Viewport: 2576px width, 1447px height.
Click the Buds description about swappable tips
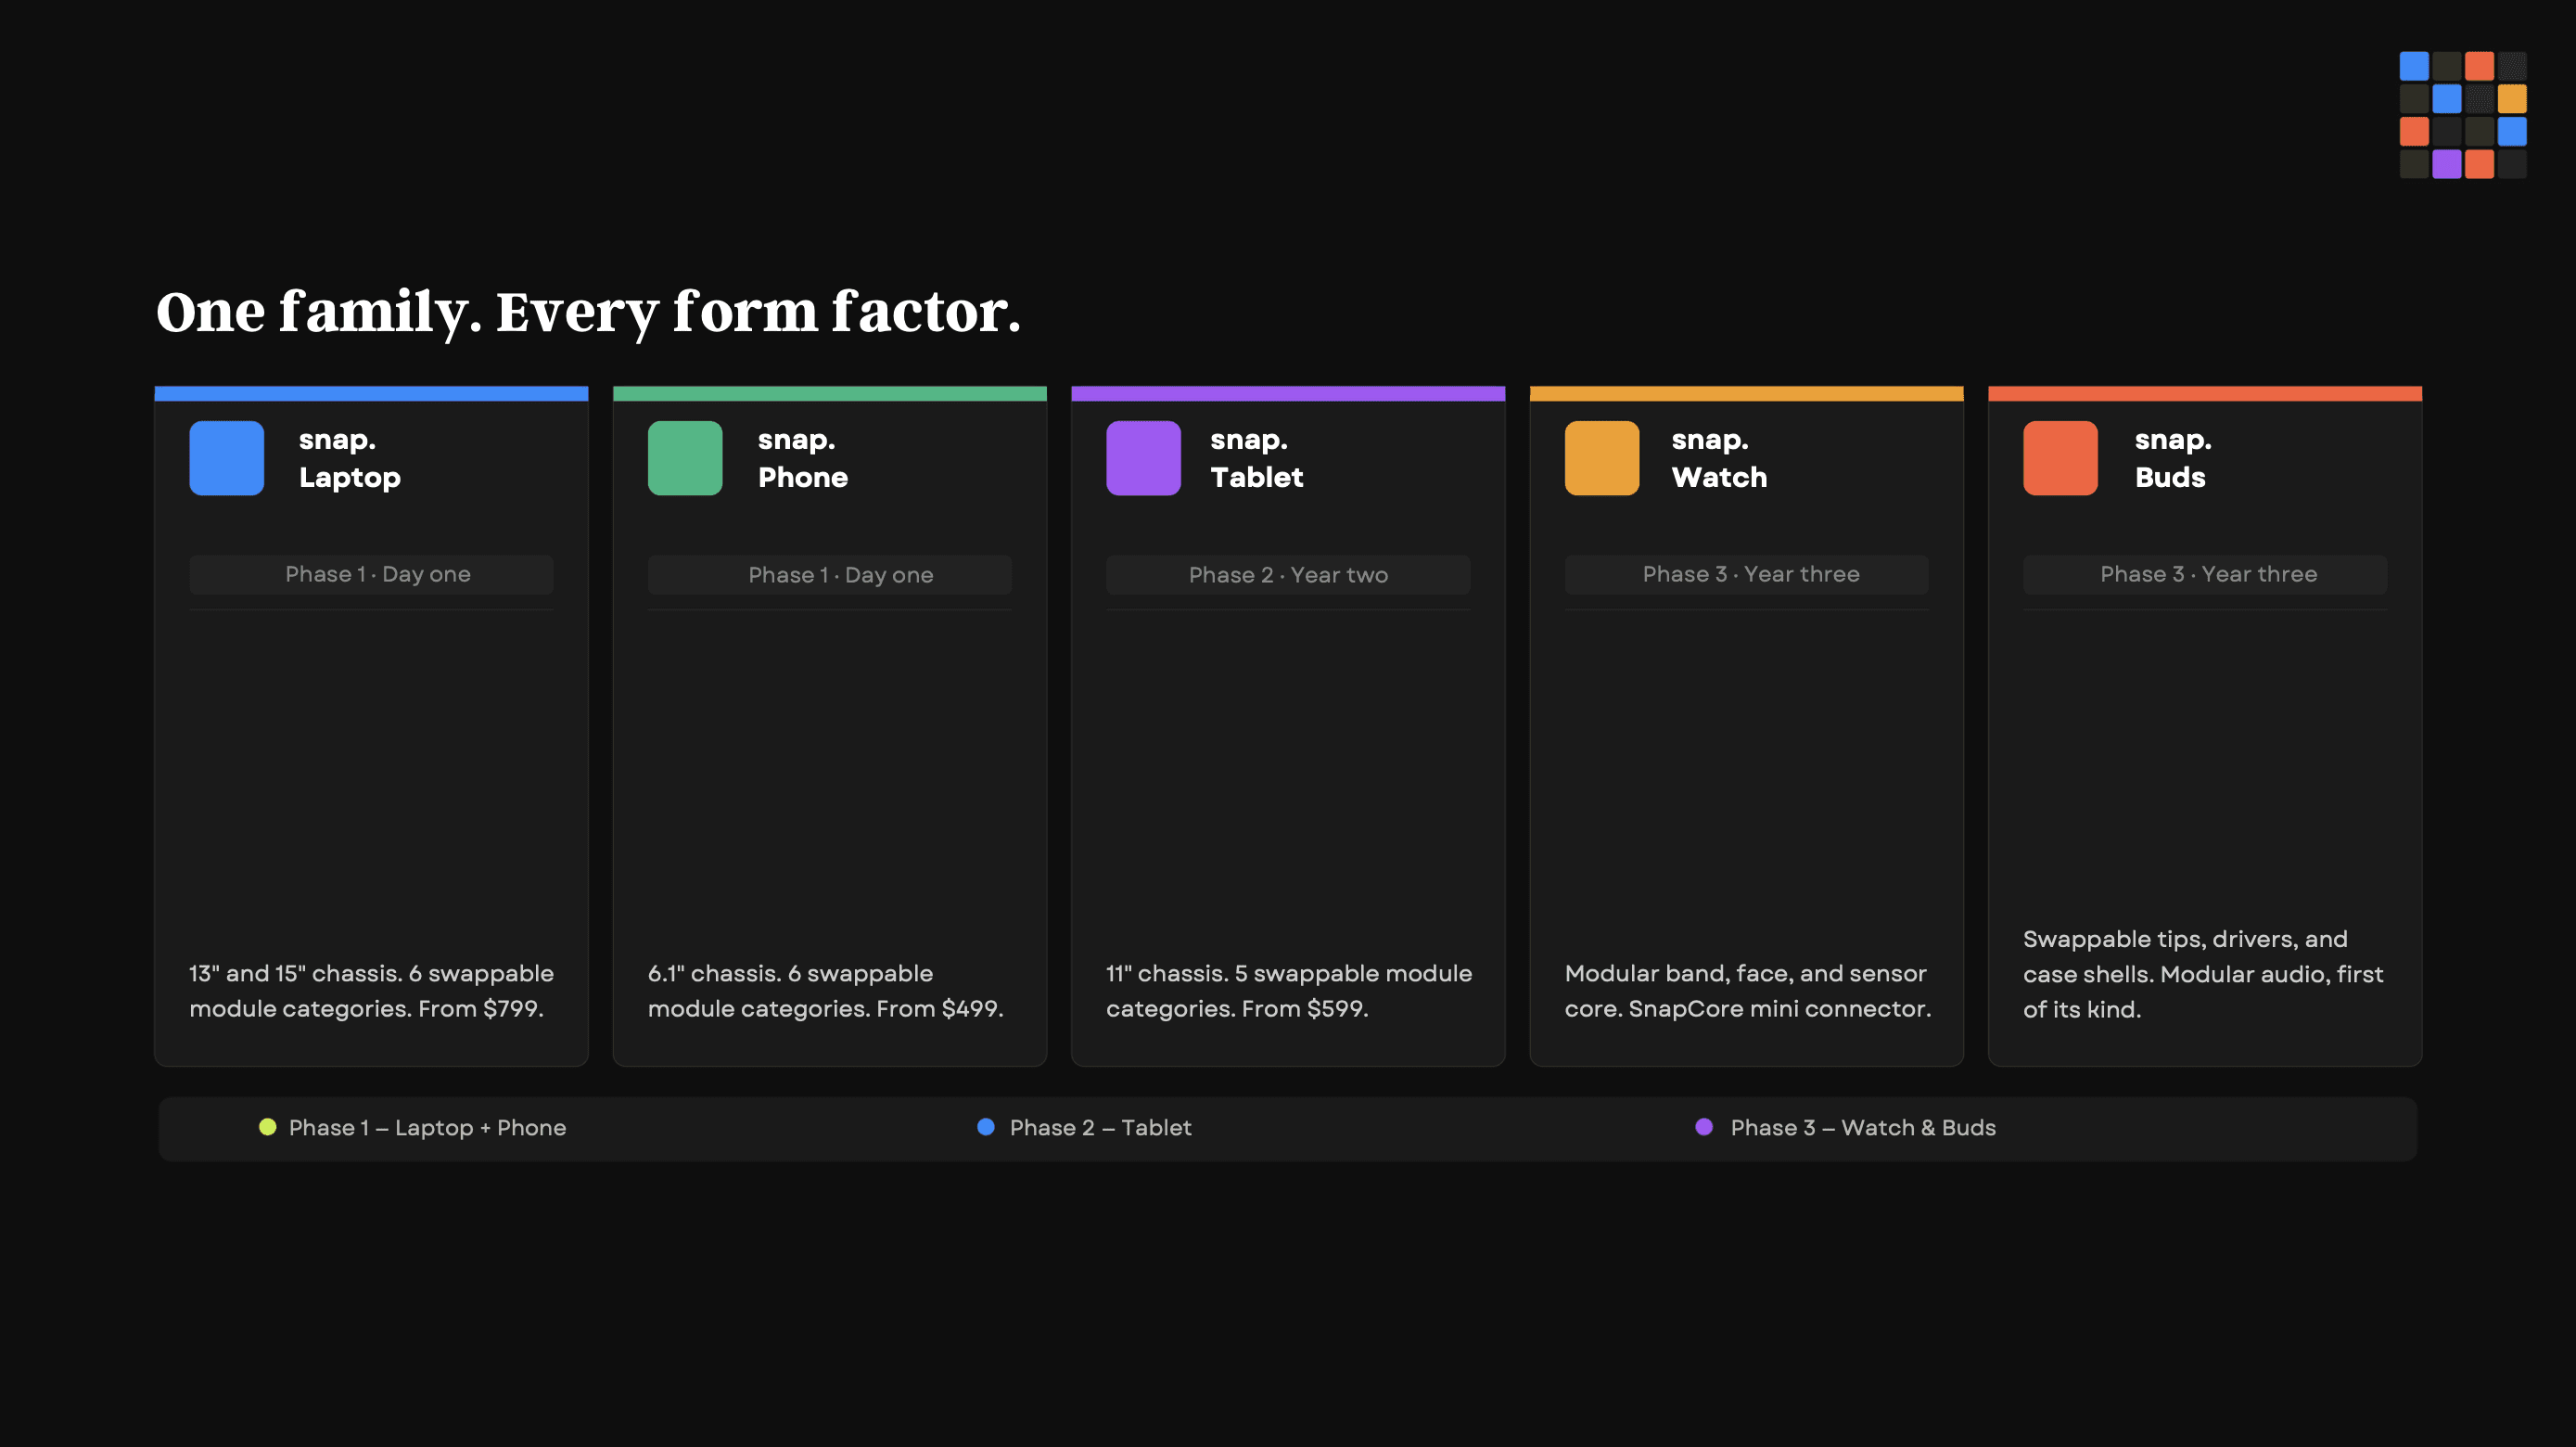(x=2203, y=974)
